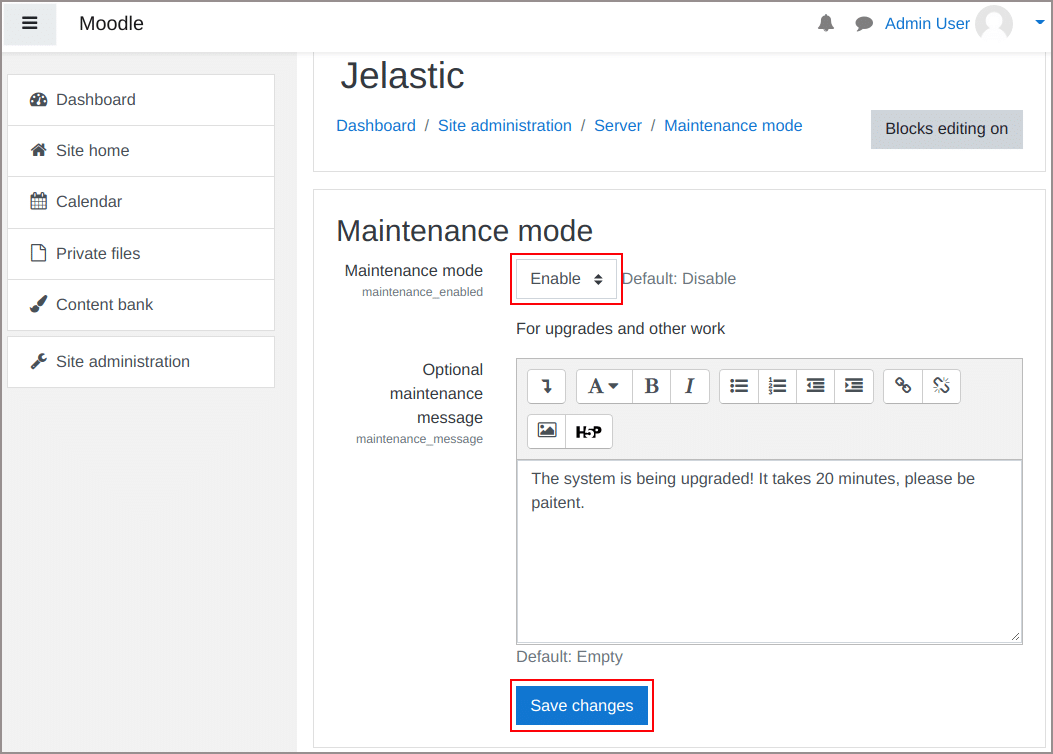The width and height of the screenshot is (1053, 754).
Task: Open the messages speech bubble icon
Action: point(864,24)
